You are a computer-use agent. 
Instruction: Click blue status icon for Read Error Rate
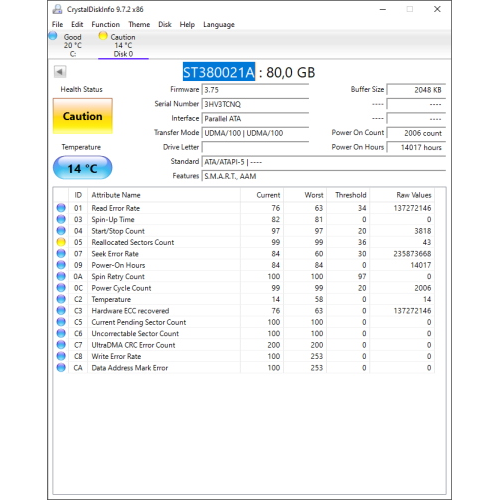(x=61, y=208)
